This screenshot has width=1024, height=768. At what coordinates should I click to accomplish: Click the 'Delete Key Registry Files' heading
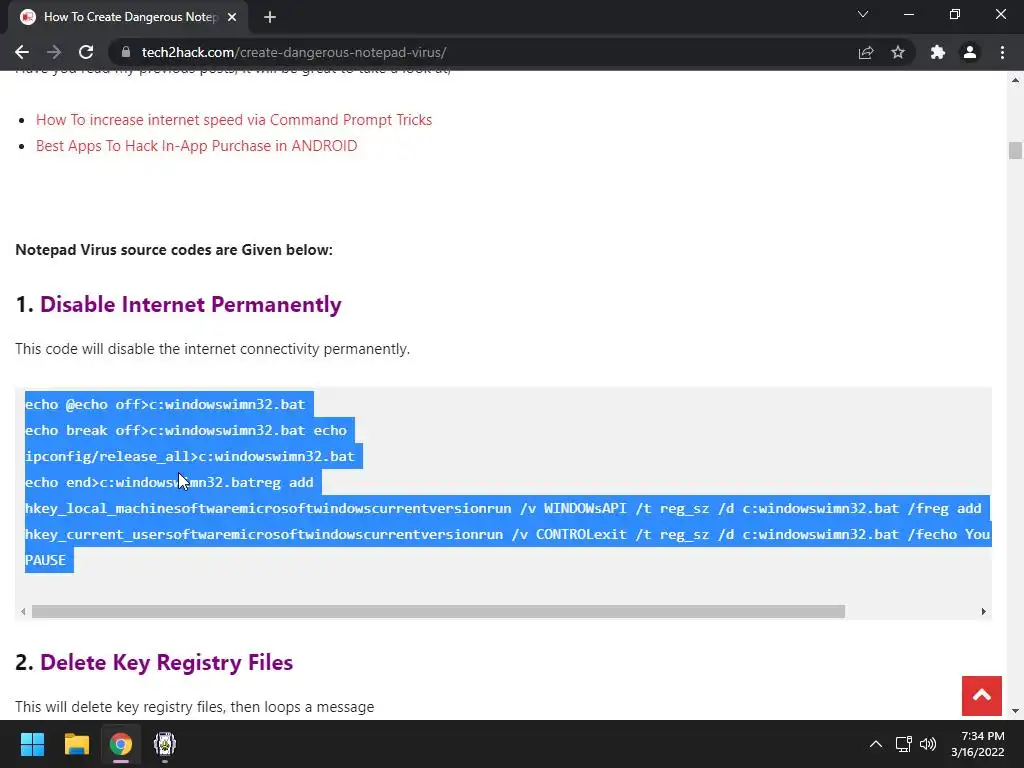(167, 662)
